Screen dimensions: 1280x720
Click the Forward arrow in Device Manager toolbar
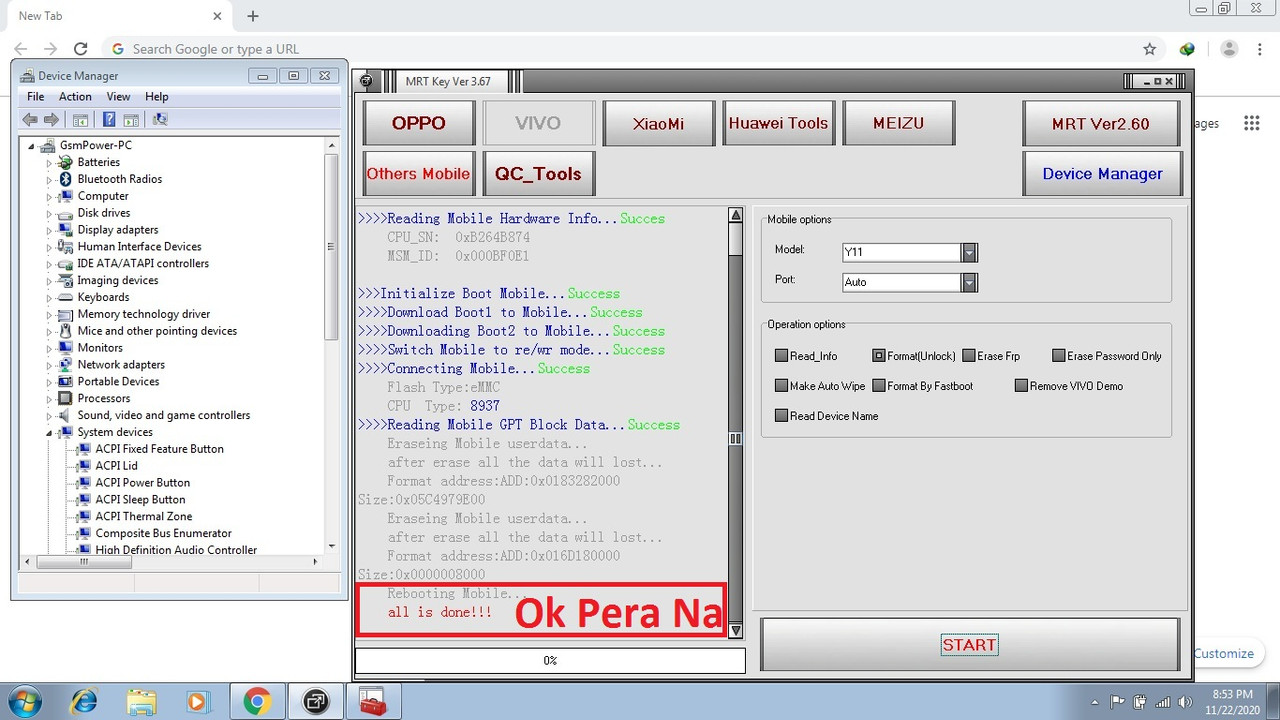51,119
